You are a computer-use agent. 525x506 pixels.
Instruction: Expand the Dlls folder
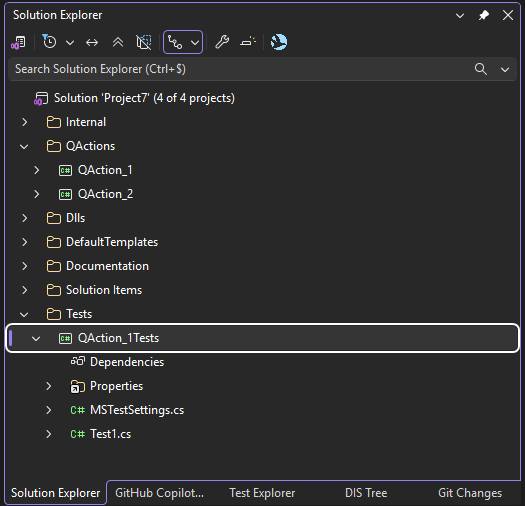pyautogui.click(x=24, y=218)
